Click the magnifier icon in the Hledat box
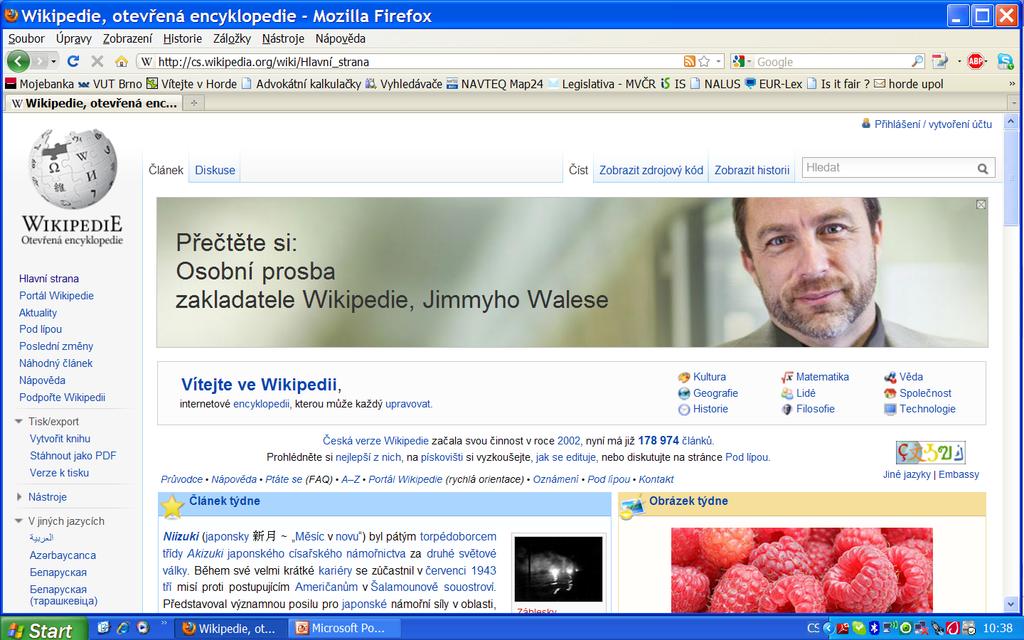The width and height of the screenshot is (1024, 640). 983,168
